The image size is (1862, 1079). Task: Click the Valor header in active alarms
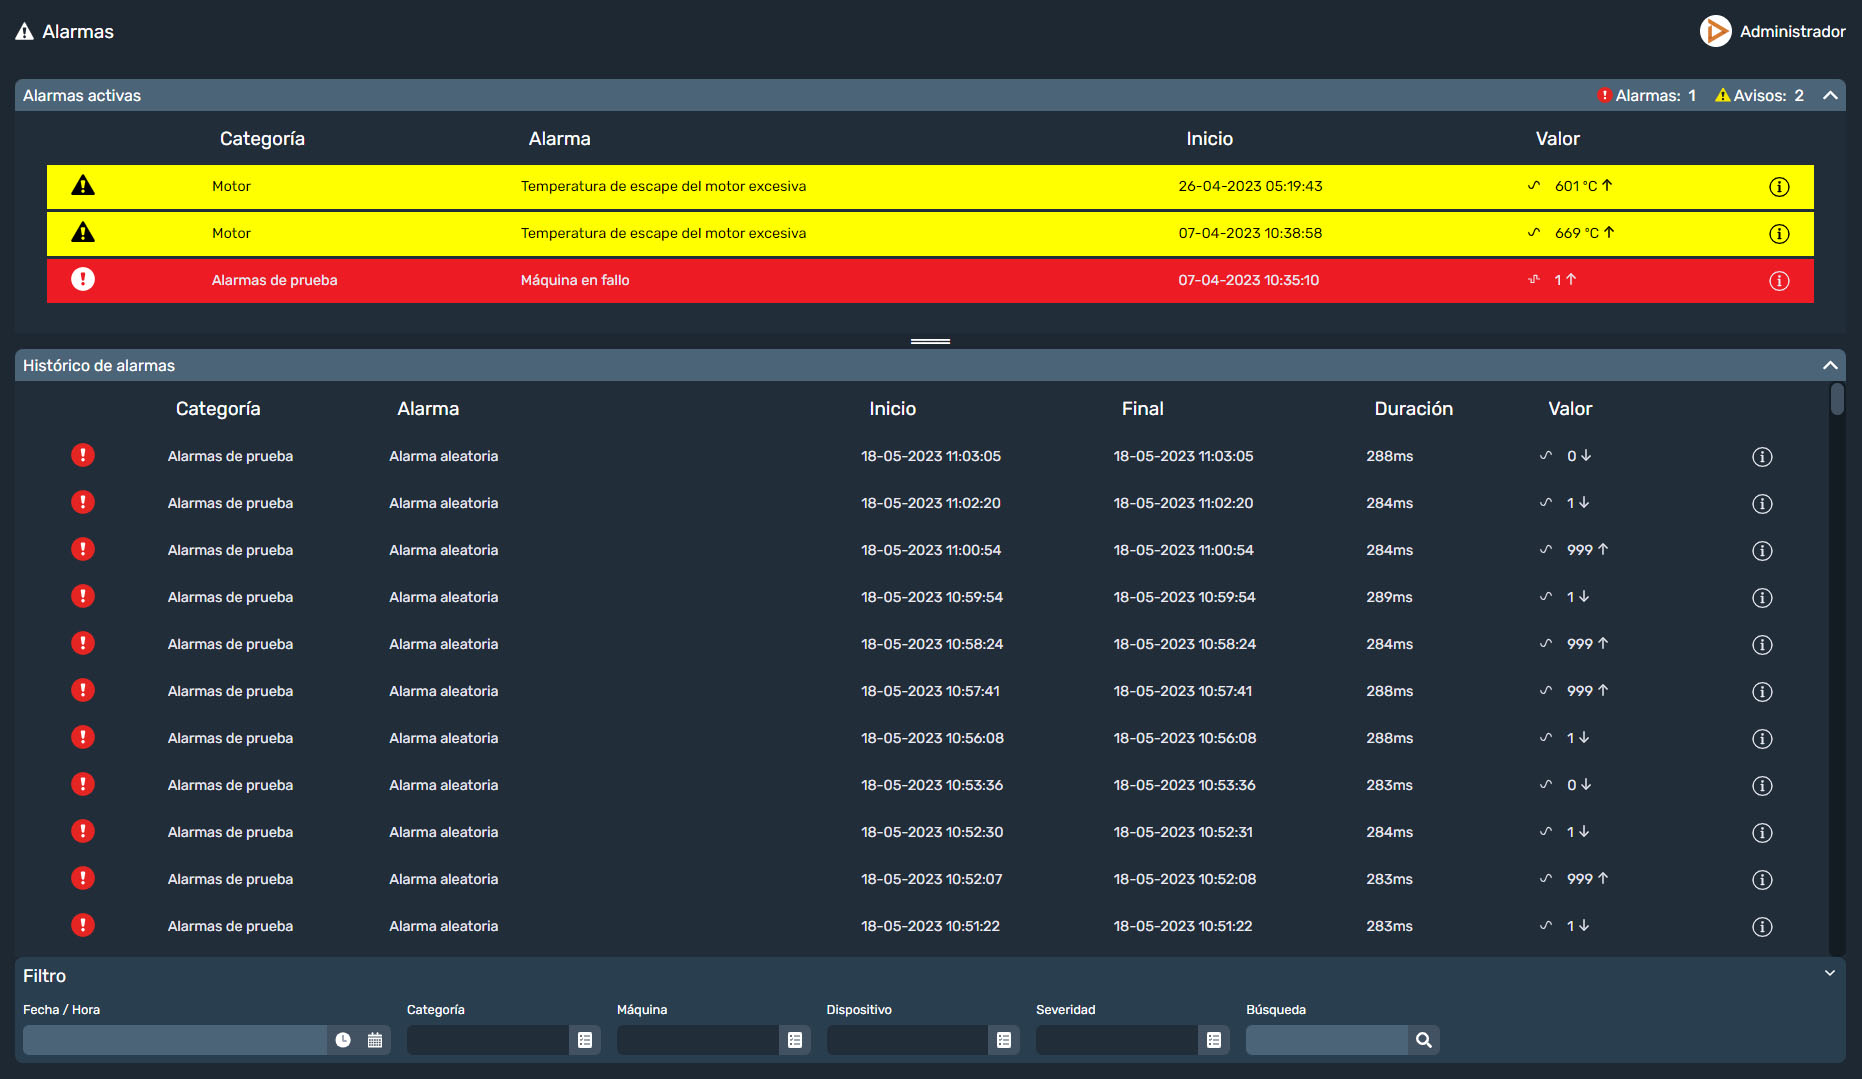(1557, 139)
